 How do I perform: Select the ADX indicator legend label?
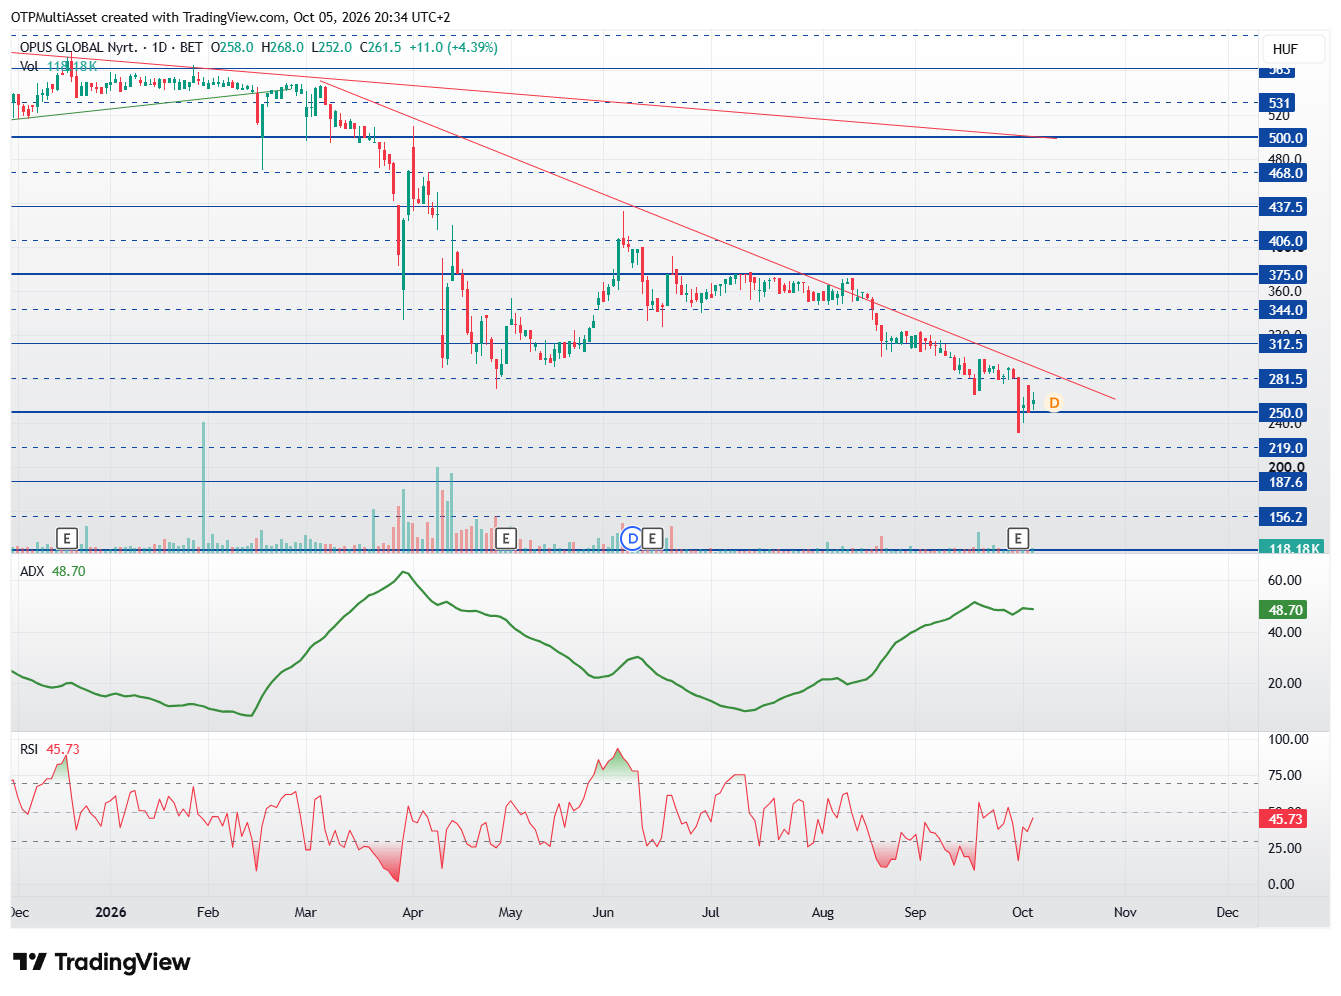click(x=32, y=571)
